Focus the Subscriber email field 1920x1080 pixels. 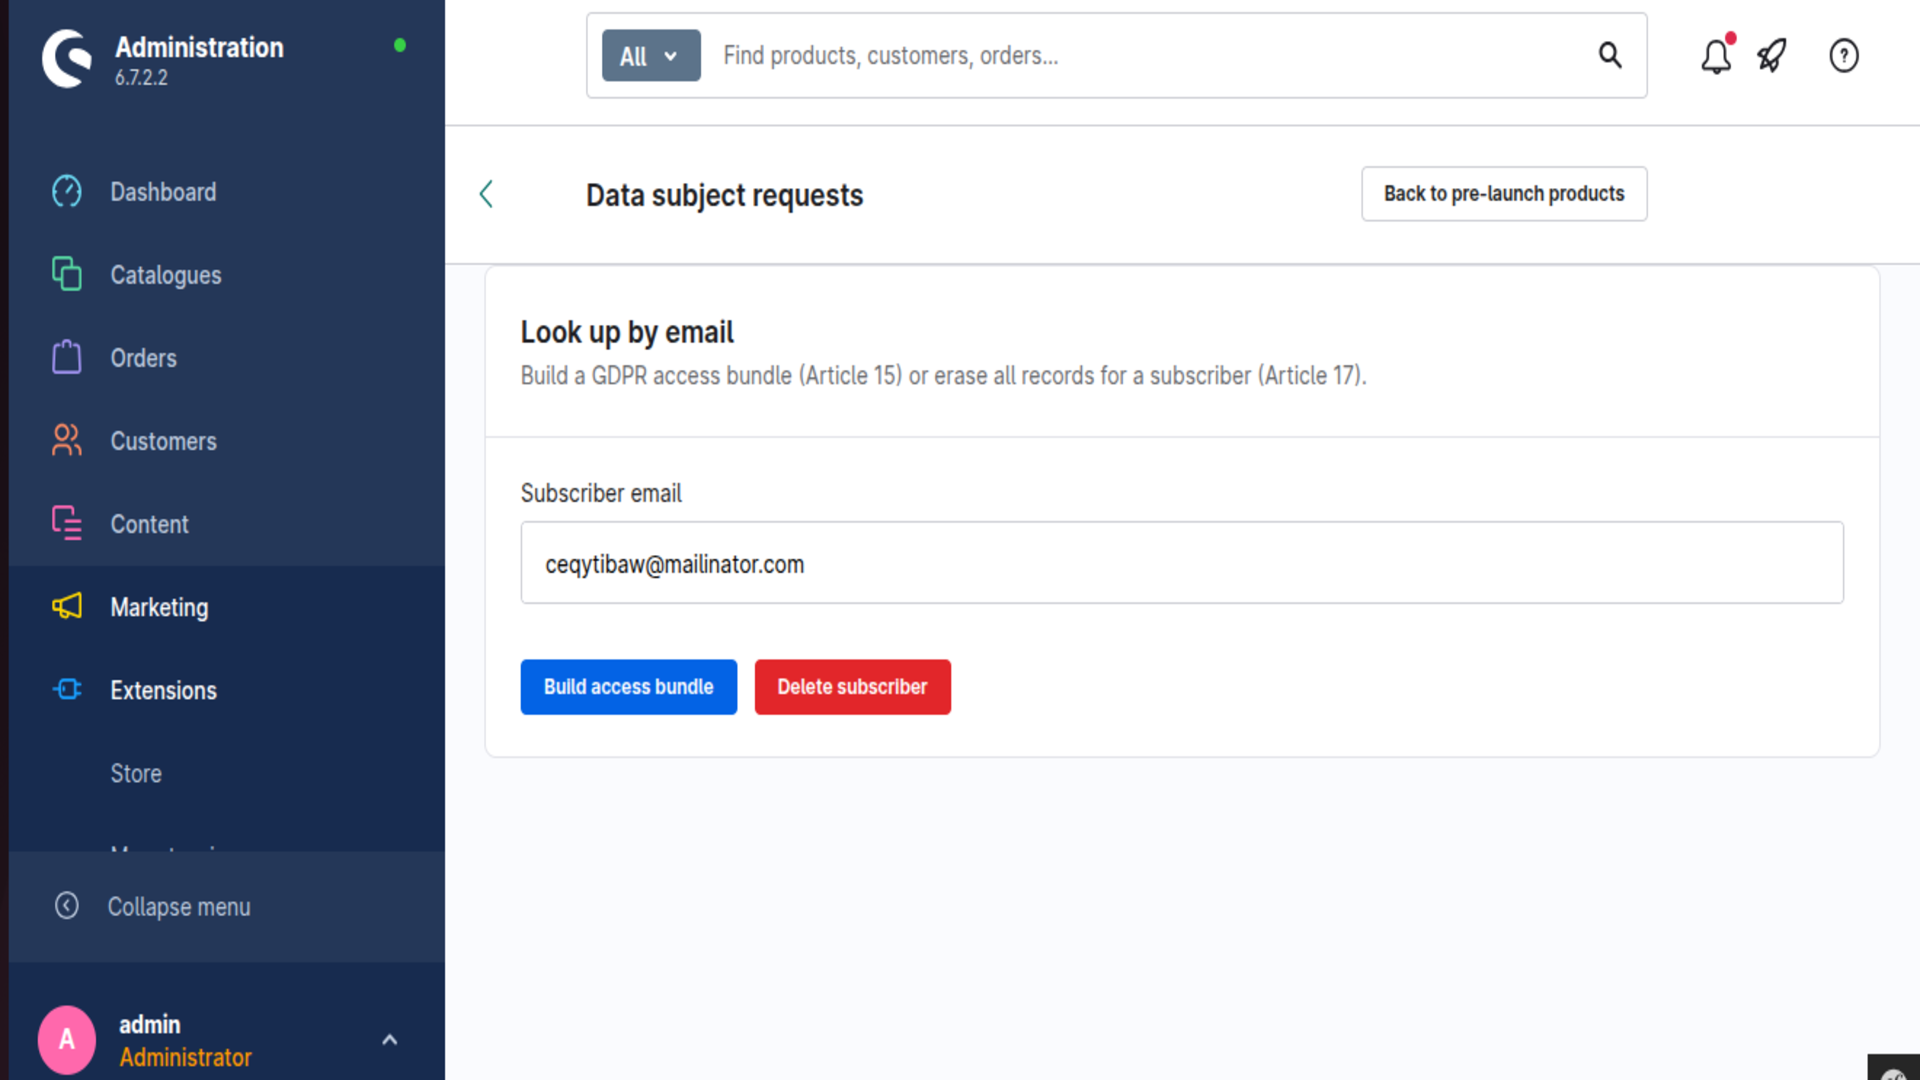(x=1182, y=562)
